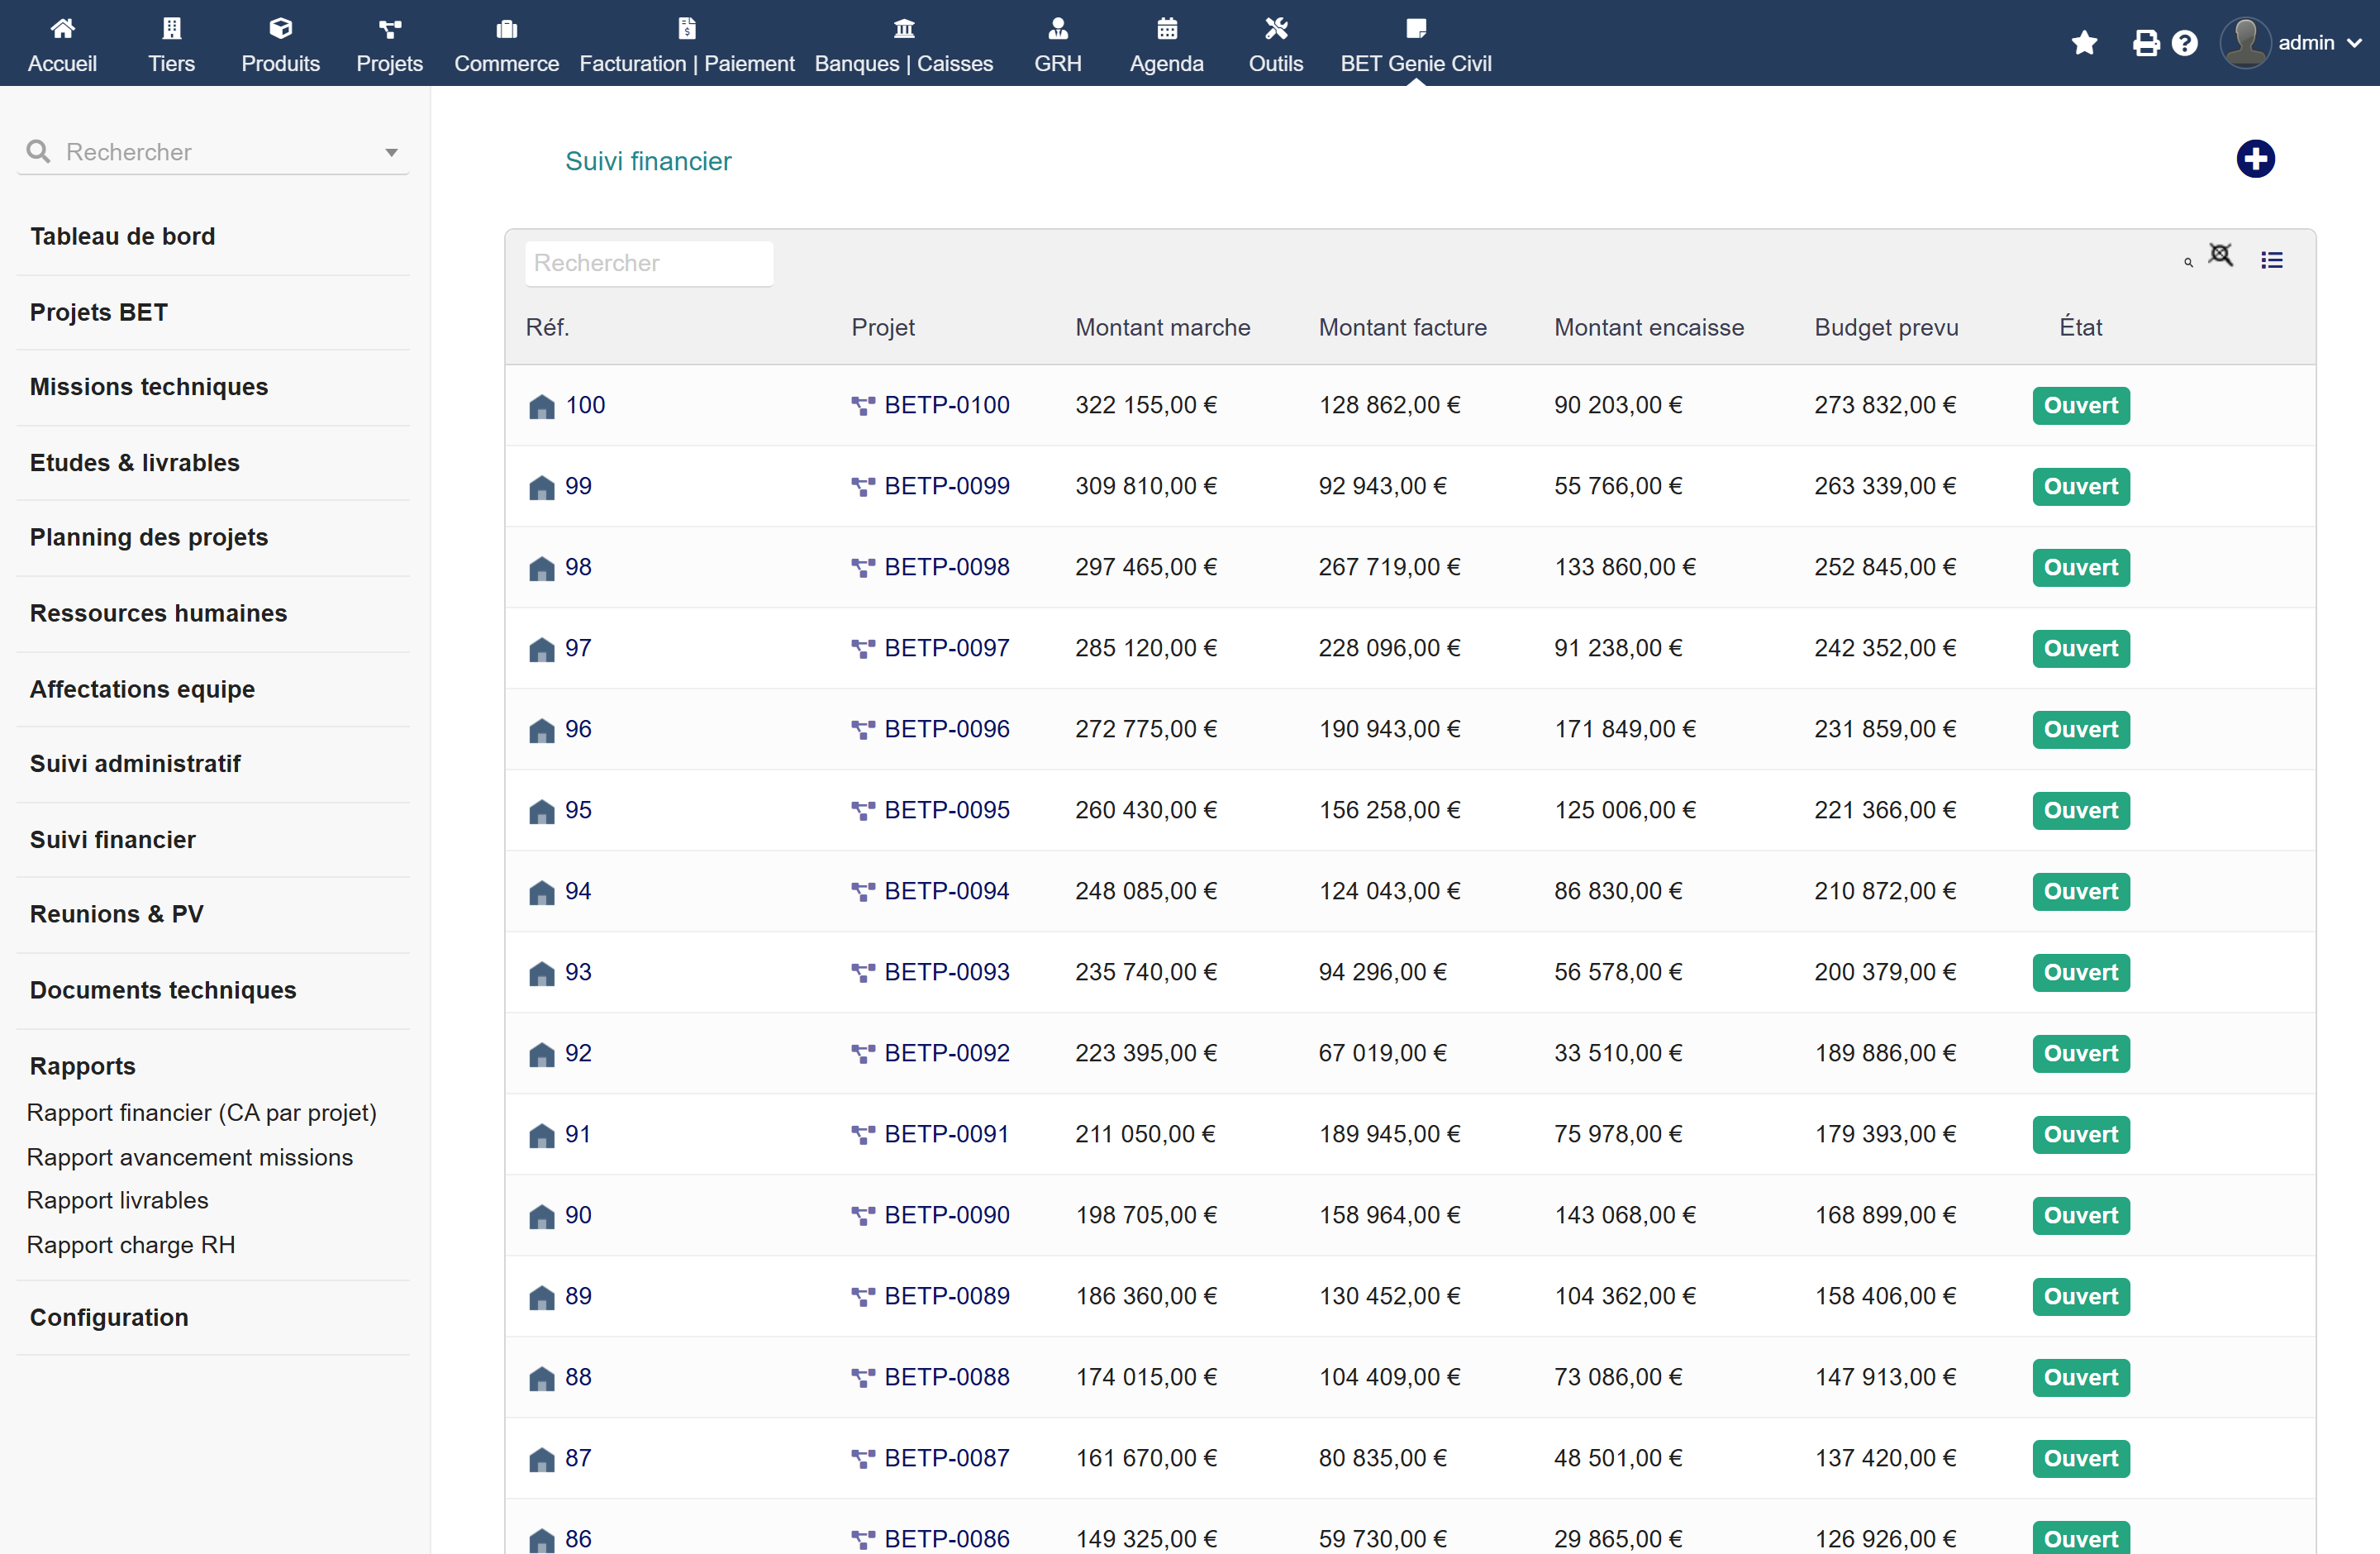The width and height of the screenshot is (2380, 1554).
Task: Click the house icon beside reference 97
Action: click(x=541, y=649)
